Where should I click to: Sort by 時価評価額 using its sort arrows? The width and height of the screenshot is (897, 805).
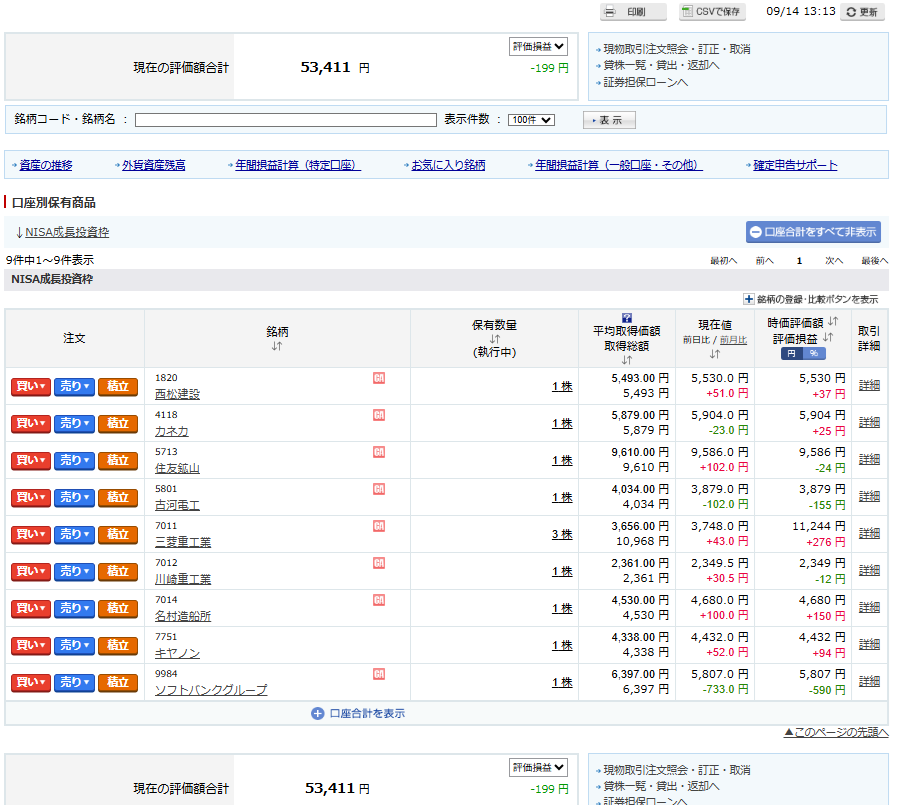833,322
